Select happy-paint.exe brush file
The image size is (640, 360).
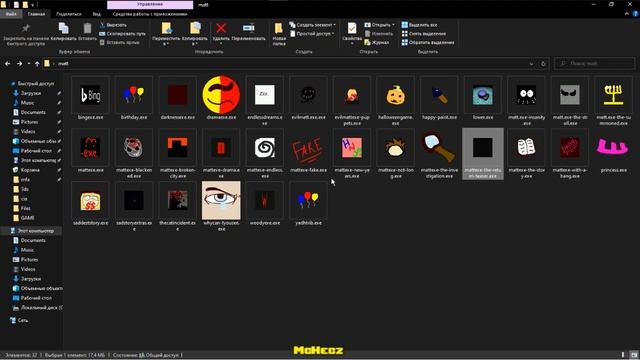click(439, 98)
